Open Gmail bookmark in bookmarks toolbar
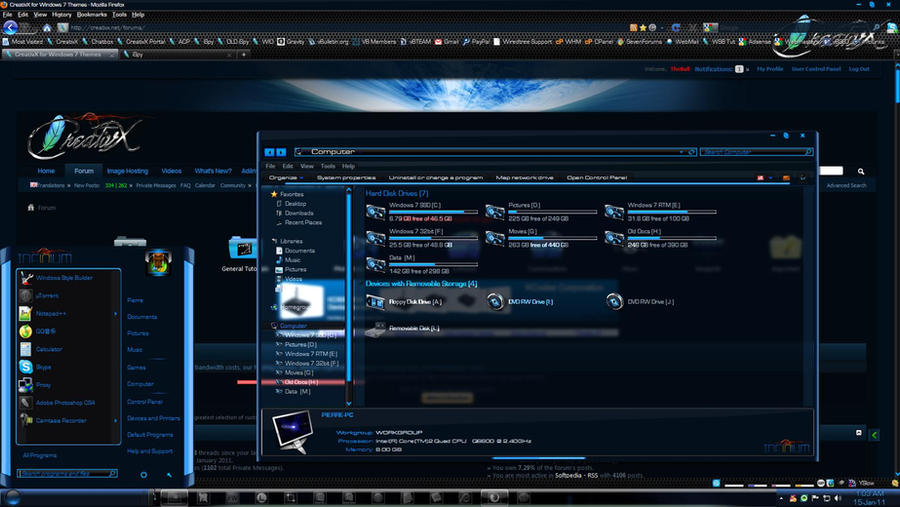Viewport: 900px width, 507px height. (447, 41)
